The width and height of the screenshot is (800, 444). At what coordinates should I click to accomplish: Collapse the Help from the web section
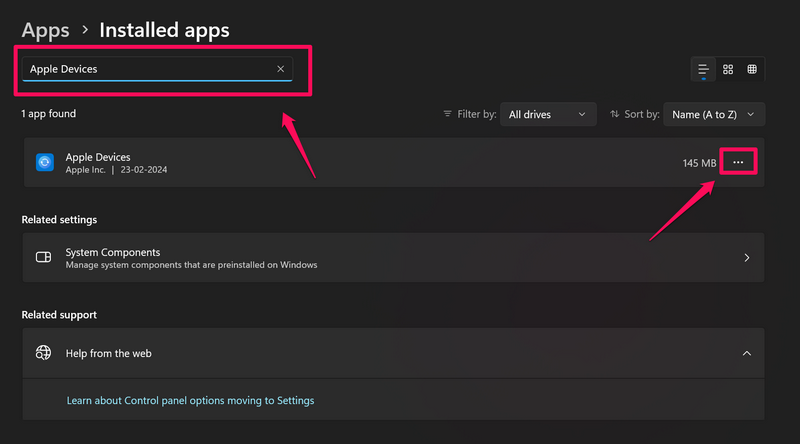746,353
